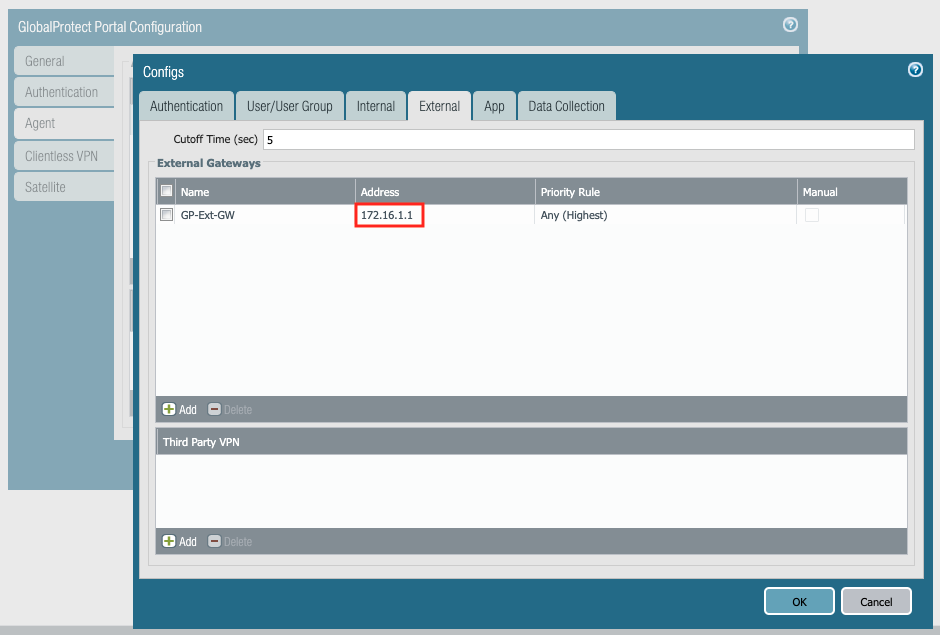Screen dimensions: 940x635
Task: Open help in Configs dialog
Action: pos(915,70)
